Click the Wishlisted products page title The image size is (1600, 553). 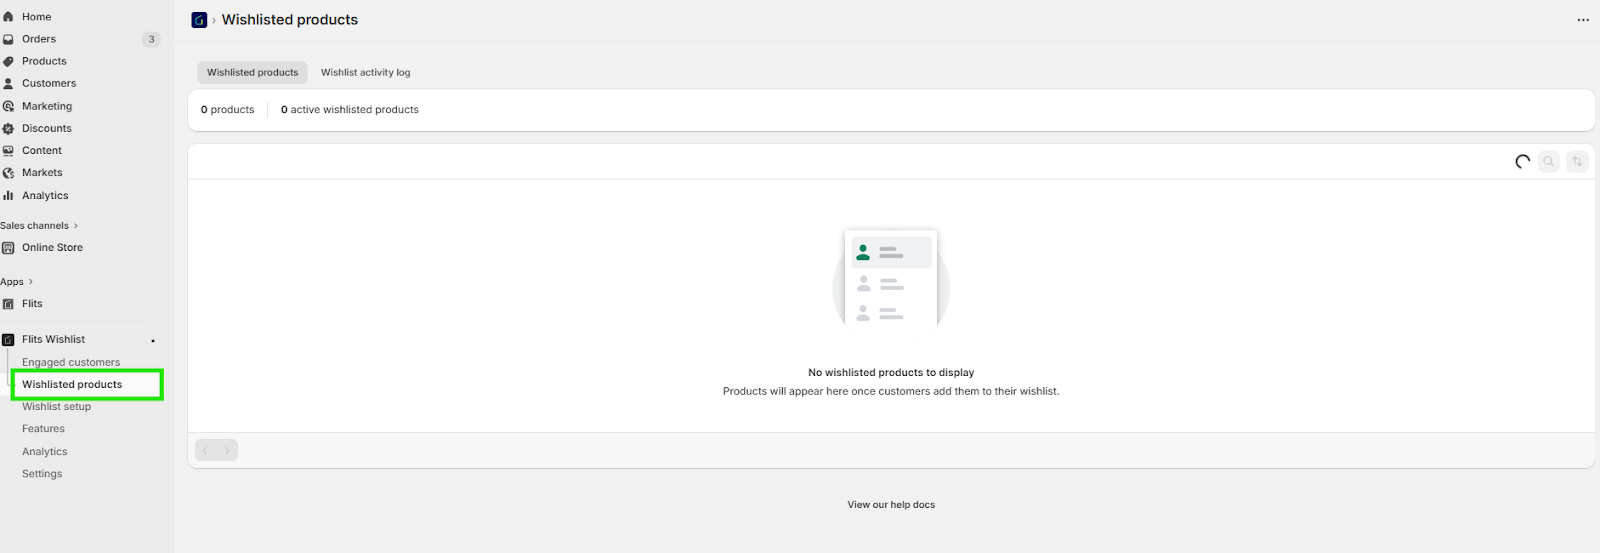pyautogui.click(x=290, y=20)
